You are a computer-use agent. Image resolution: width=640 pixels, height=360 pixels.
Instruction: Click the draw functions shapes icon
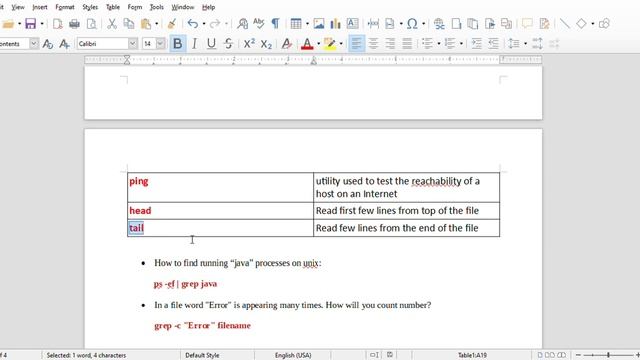tap(604, 24)
